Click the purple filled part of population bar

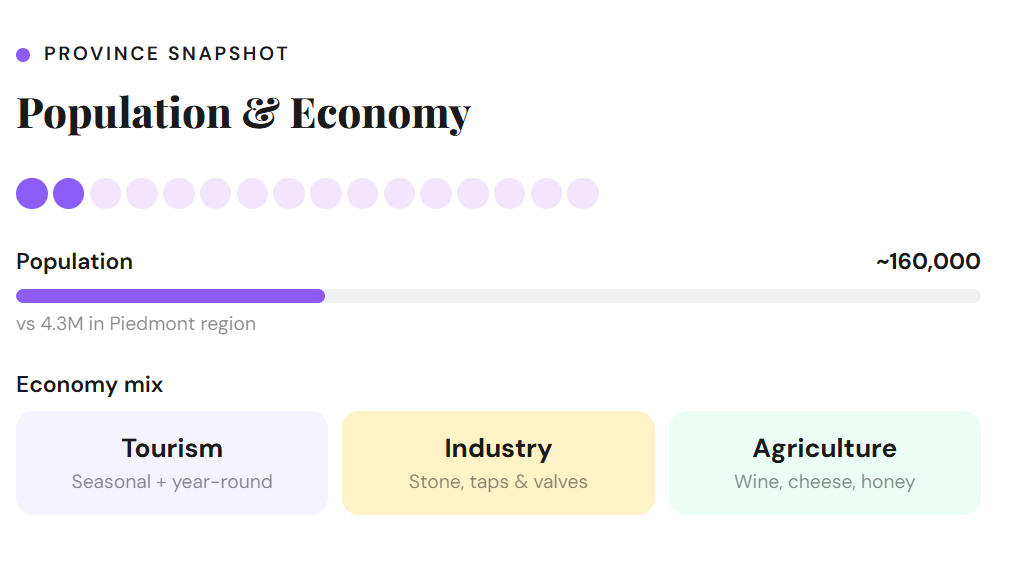coord(170,296)
